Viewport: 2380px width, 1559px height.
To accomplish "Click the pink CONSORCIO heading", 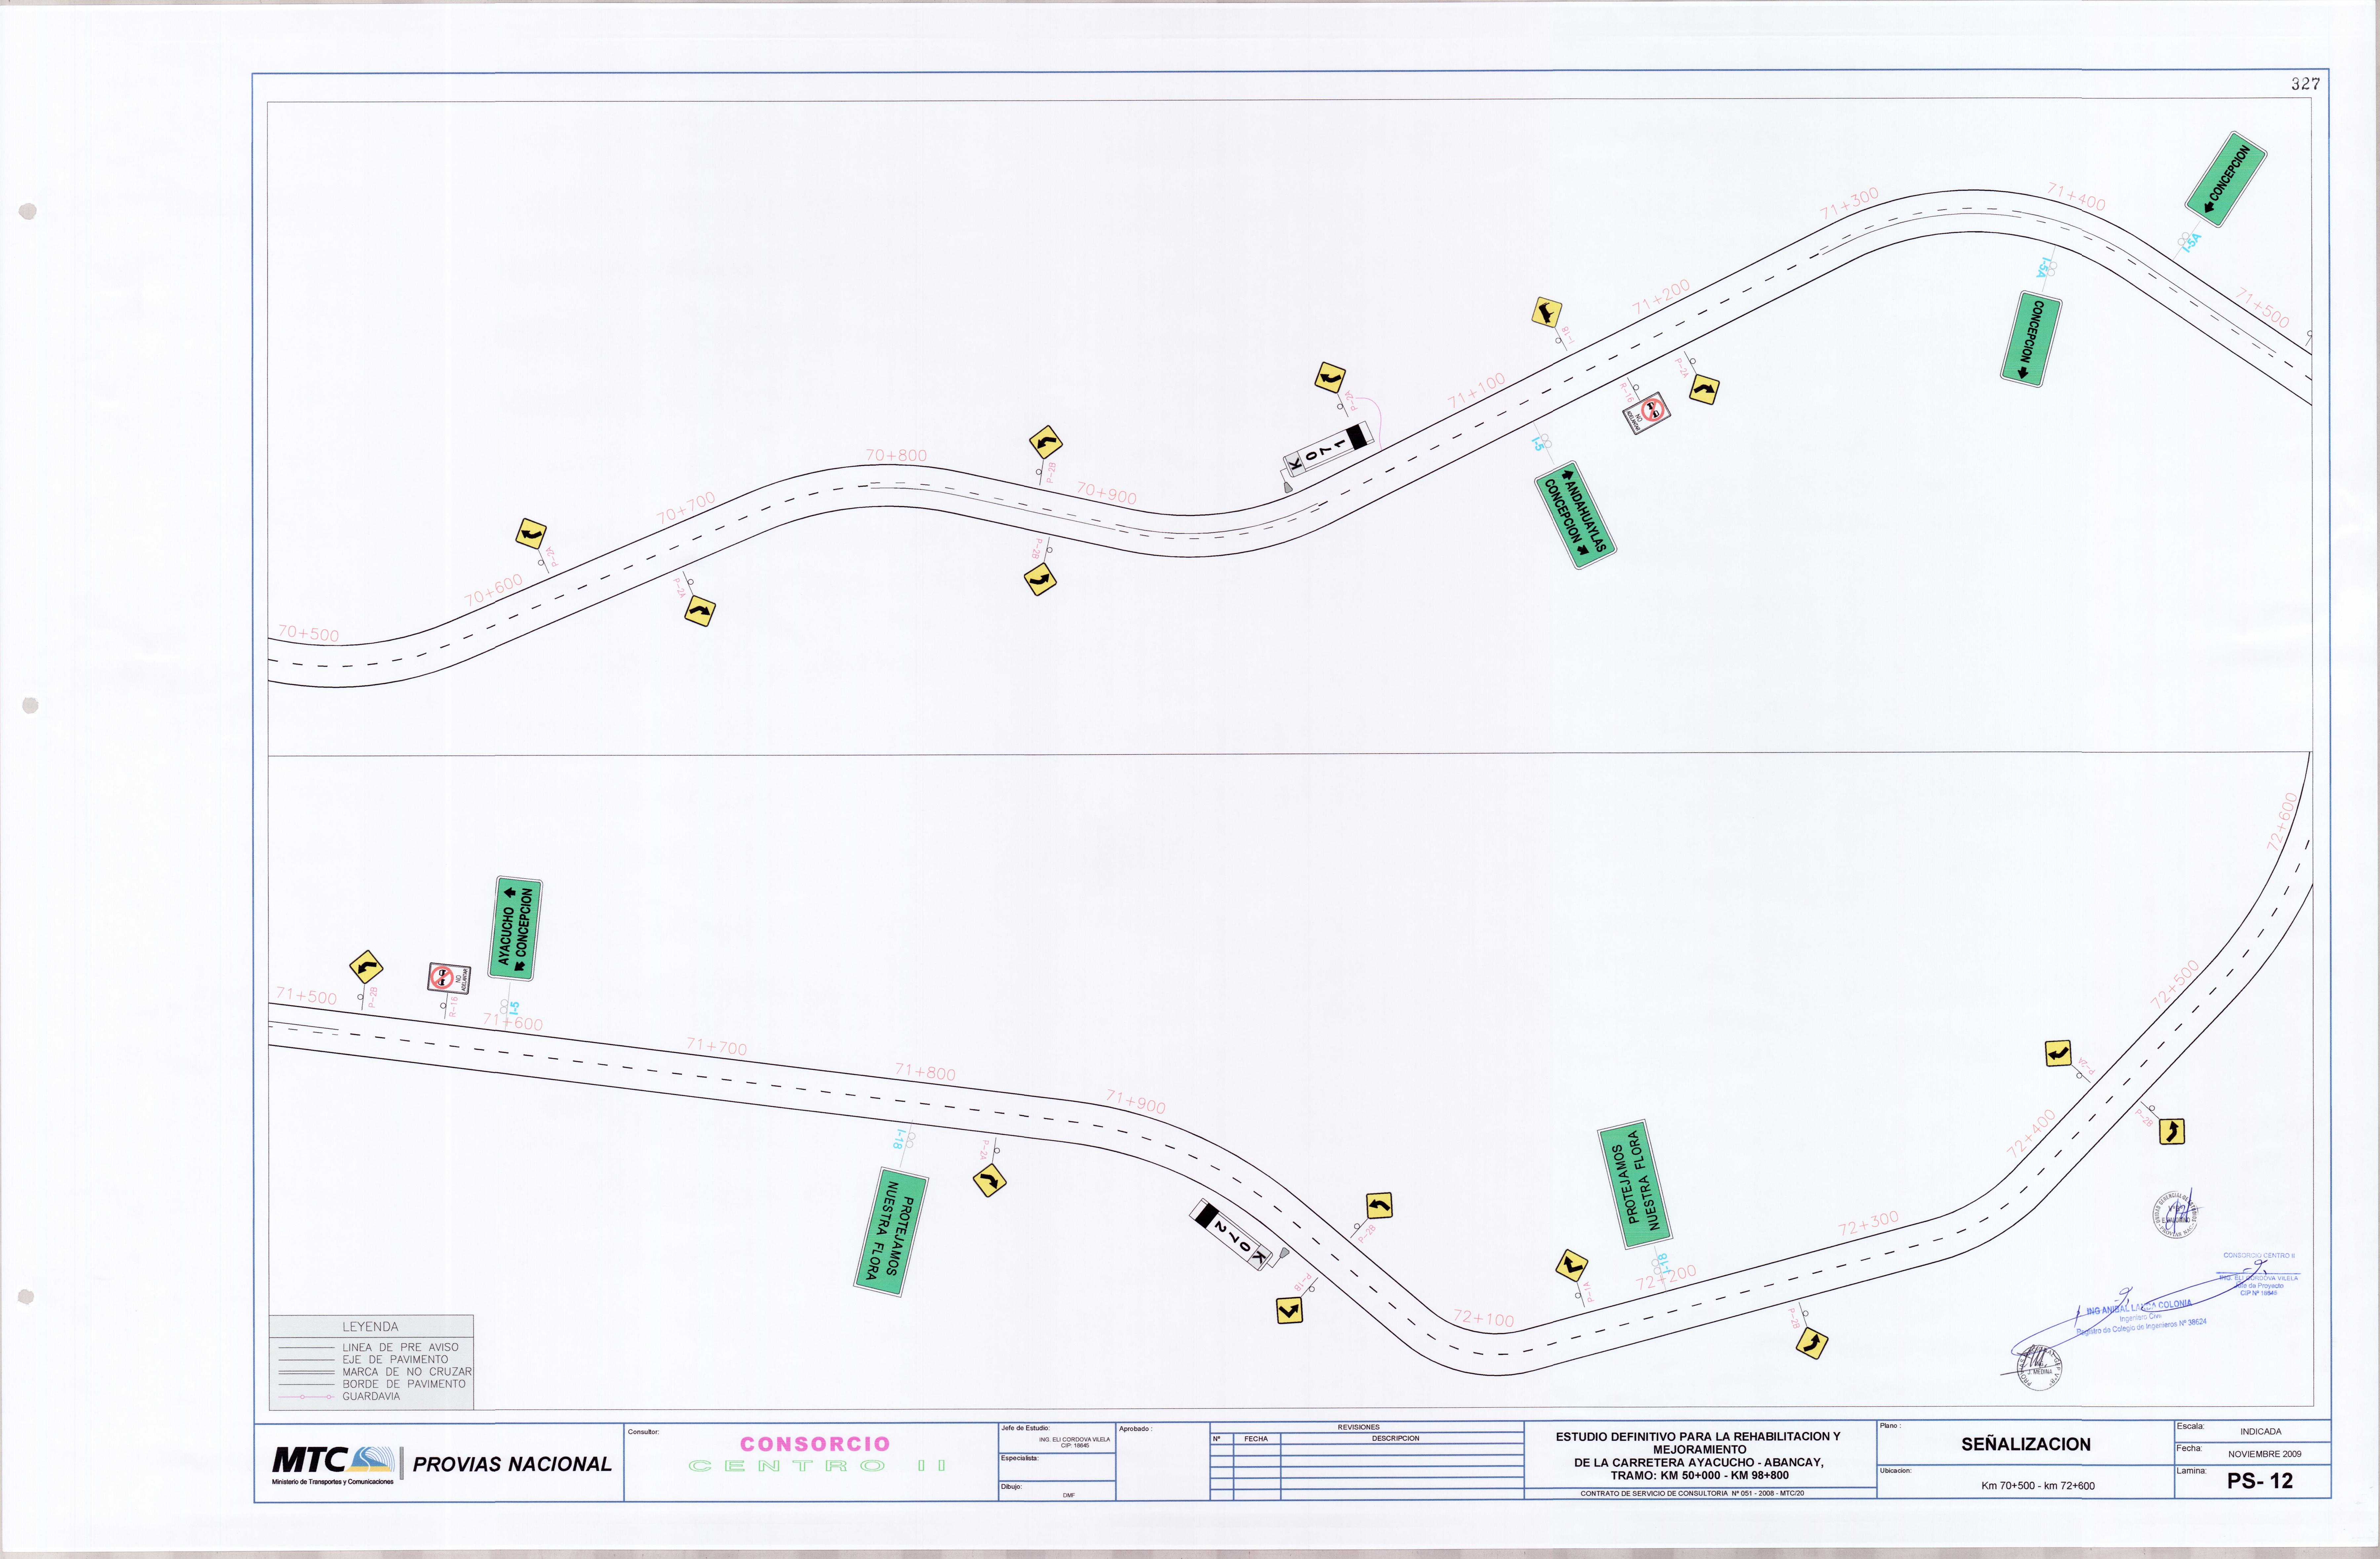I will click(815, 1444).
